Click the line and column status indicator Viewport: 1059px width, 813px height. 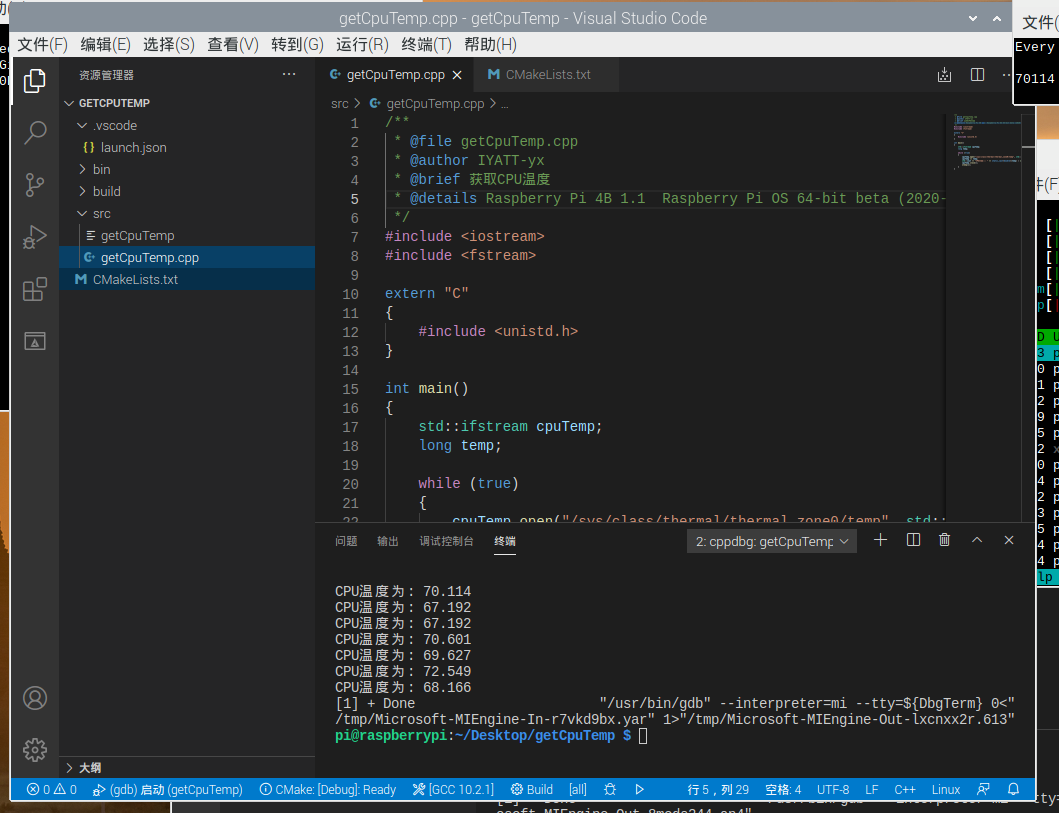pyautogui.click(x=718, y=789)
